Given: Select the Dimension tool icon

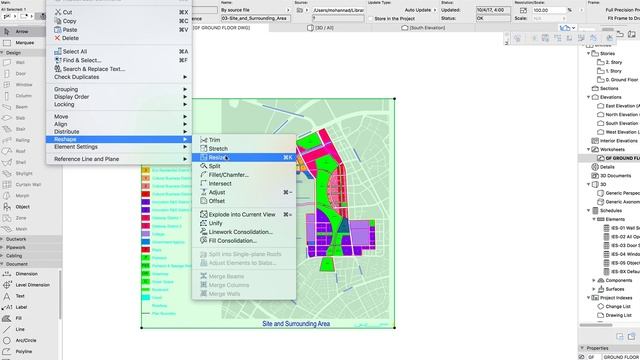Looking at the screenshot, I should coord(7,274).
